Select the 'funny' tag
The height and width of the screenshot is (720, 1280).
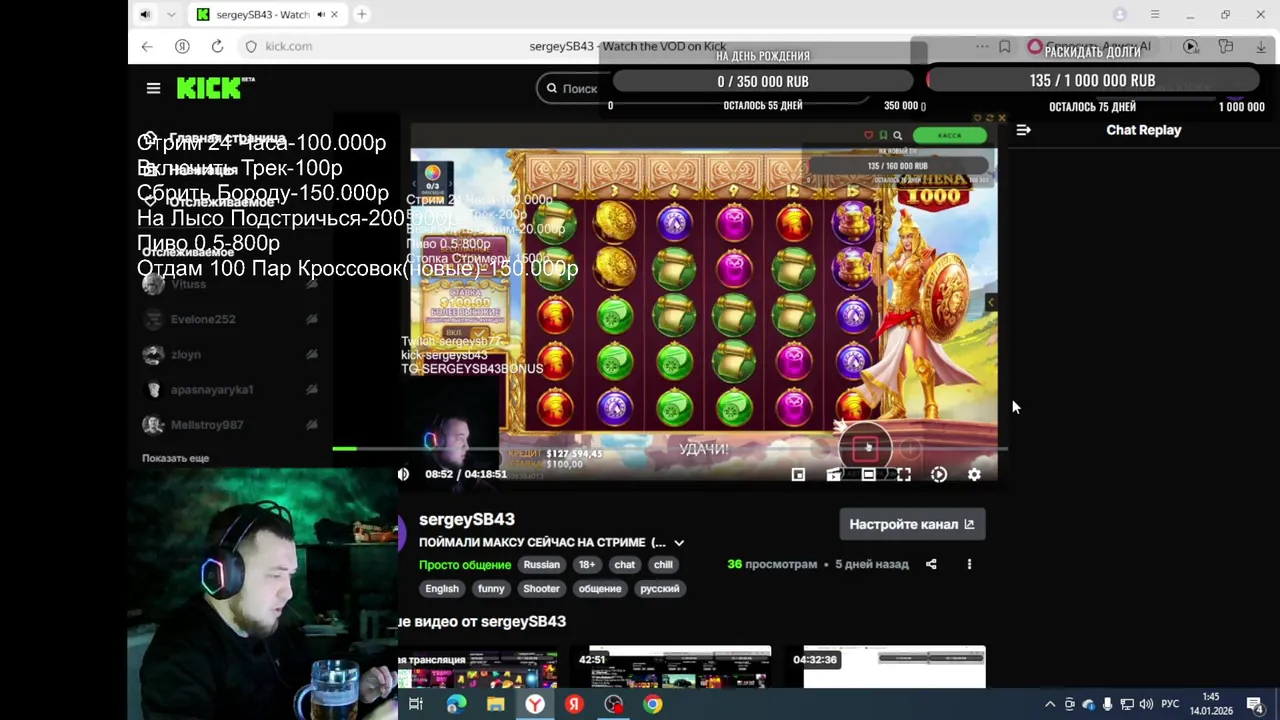[491, 588]
